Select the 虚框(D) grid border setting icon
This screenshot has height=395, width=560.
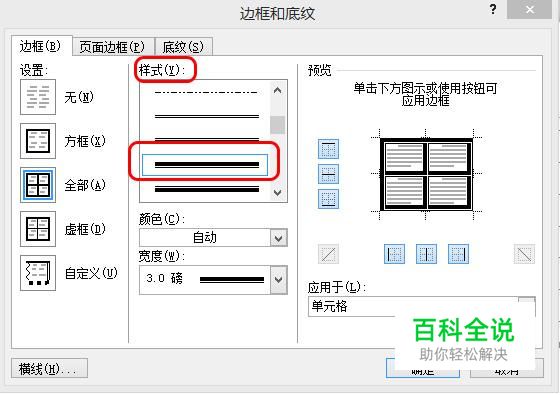[x=38, y=229]
